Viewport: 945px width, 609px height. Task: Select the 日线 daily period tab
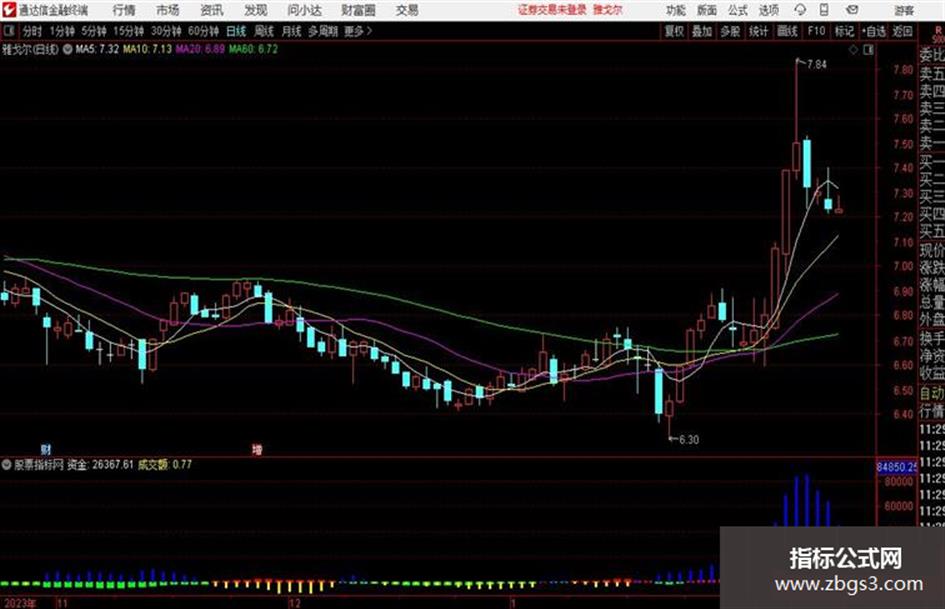coord(236,31)
